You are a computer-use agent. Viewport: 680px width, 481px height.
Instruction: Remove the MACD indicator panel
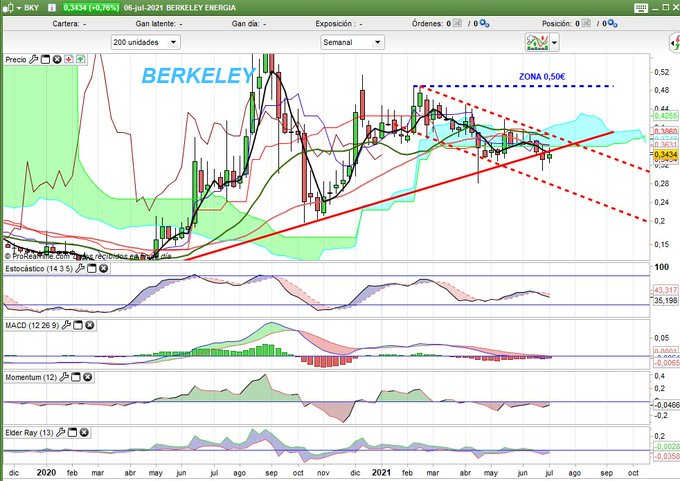point(89,325)
